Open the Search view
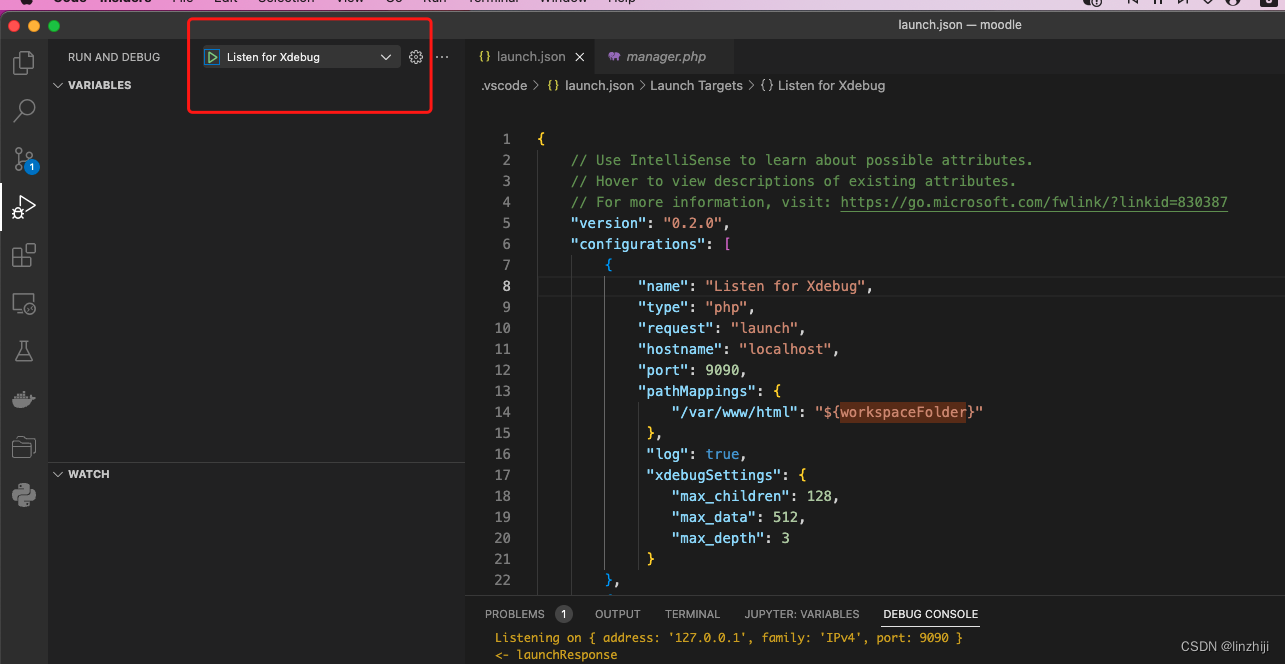This screenshot has width=1285, height=664. coord(23,110)
